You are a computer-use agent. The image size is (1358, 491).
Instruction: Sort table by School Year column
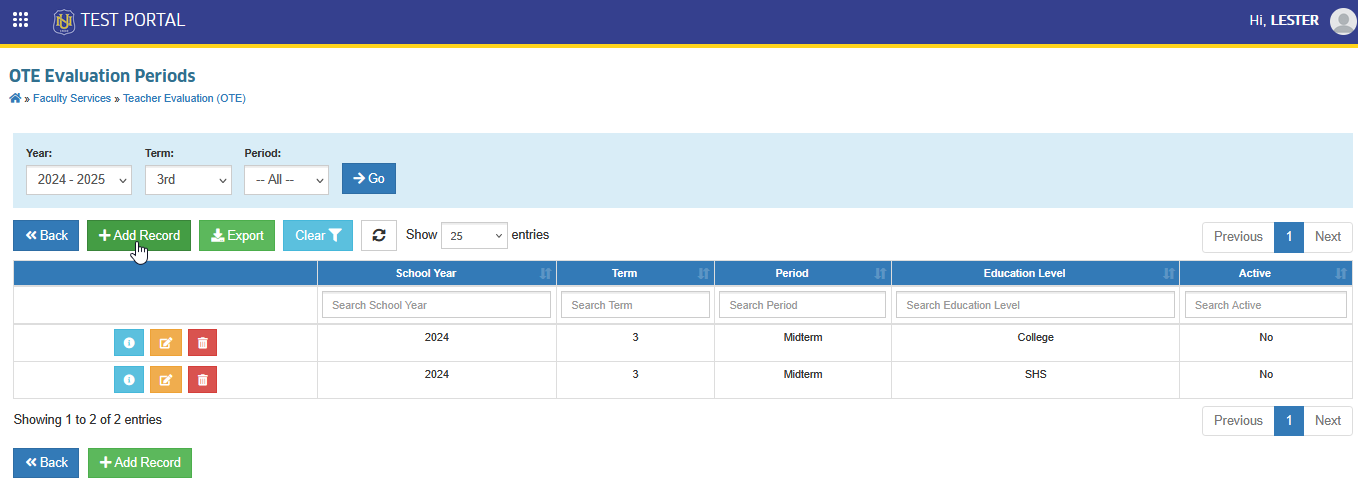pyautogui.click(x=436, y=273)
